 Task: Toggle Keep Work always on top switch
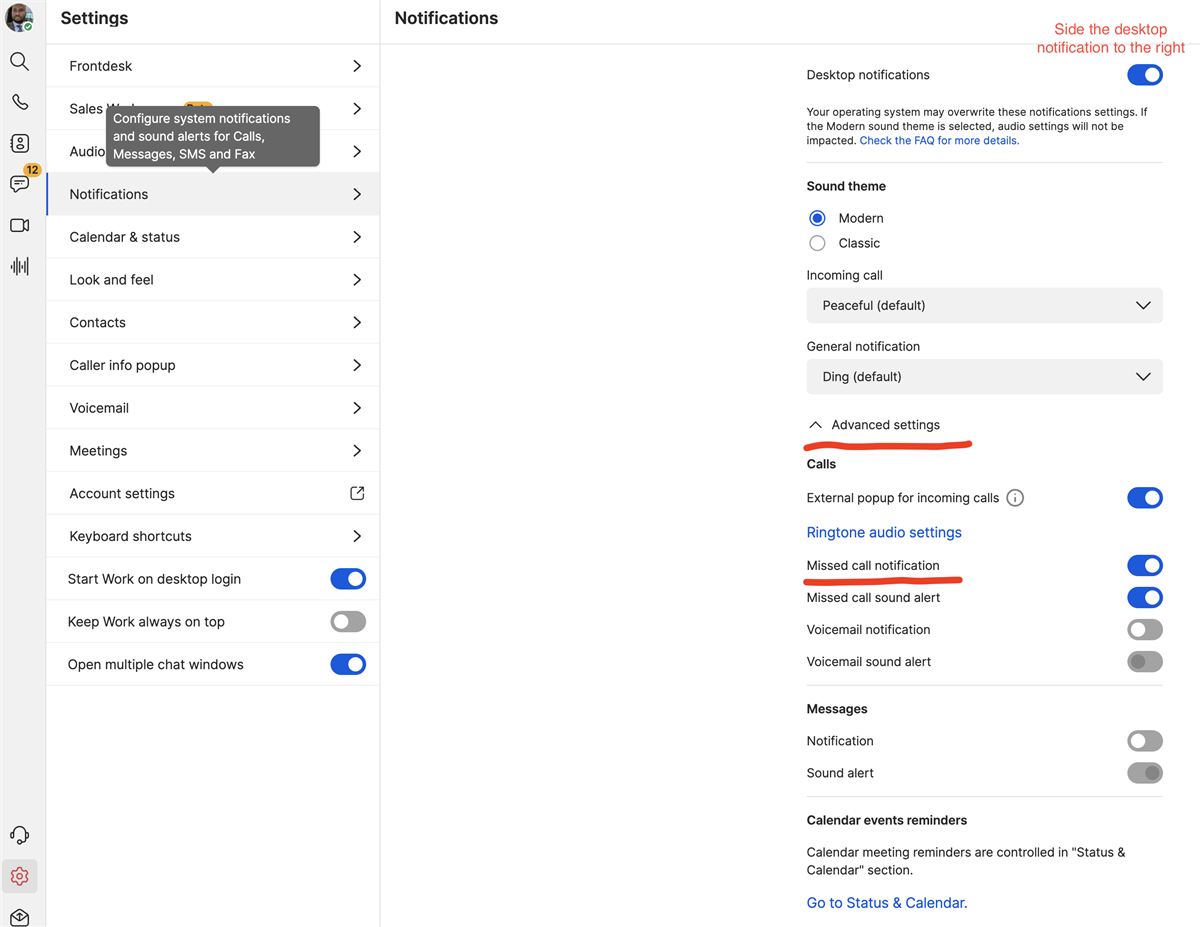[348, 621]
